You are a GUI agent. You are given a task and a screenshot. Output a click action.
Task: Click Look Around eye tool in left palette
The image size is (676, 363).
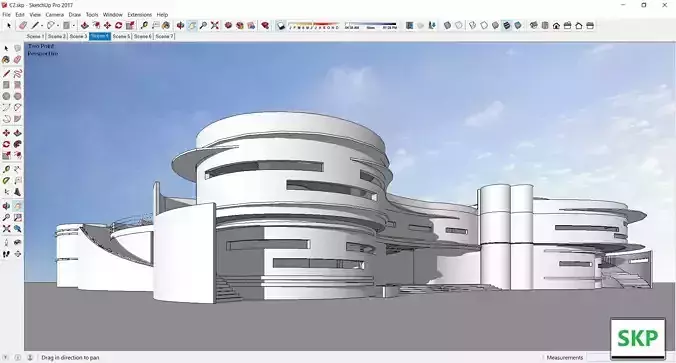[x=18, y=243]
